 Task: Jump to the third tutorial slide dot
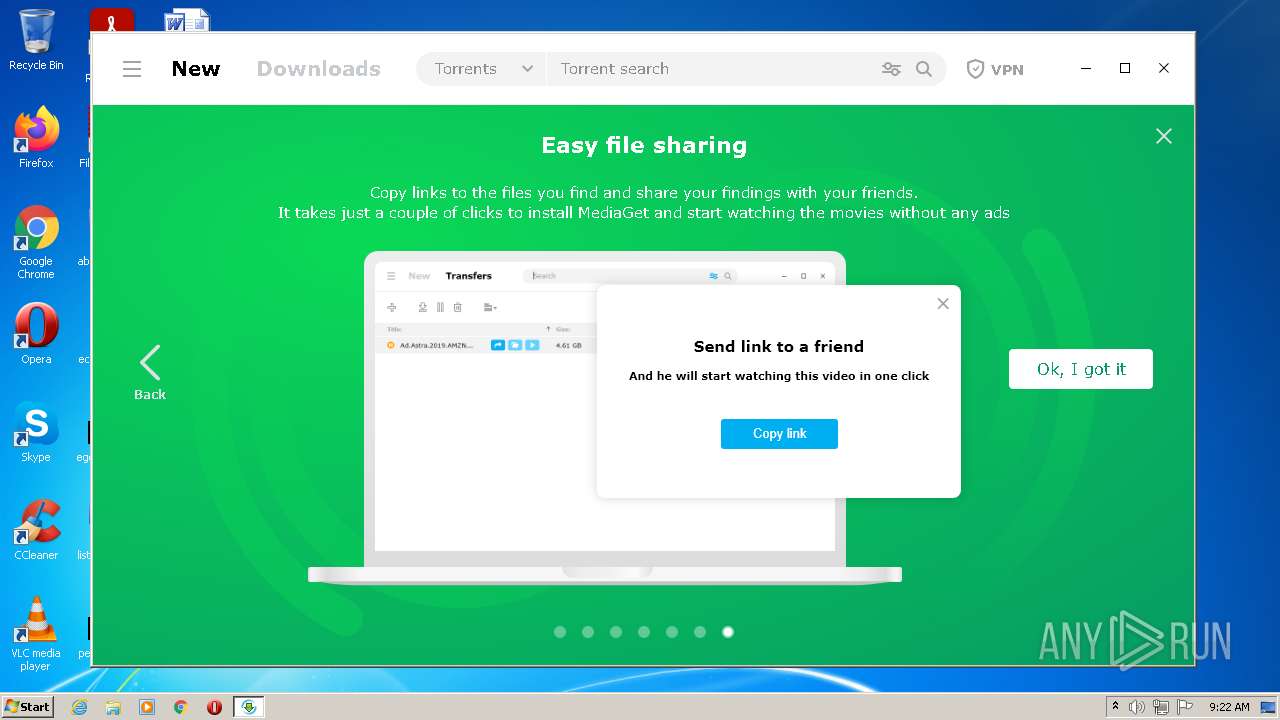click(616, 632)
